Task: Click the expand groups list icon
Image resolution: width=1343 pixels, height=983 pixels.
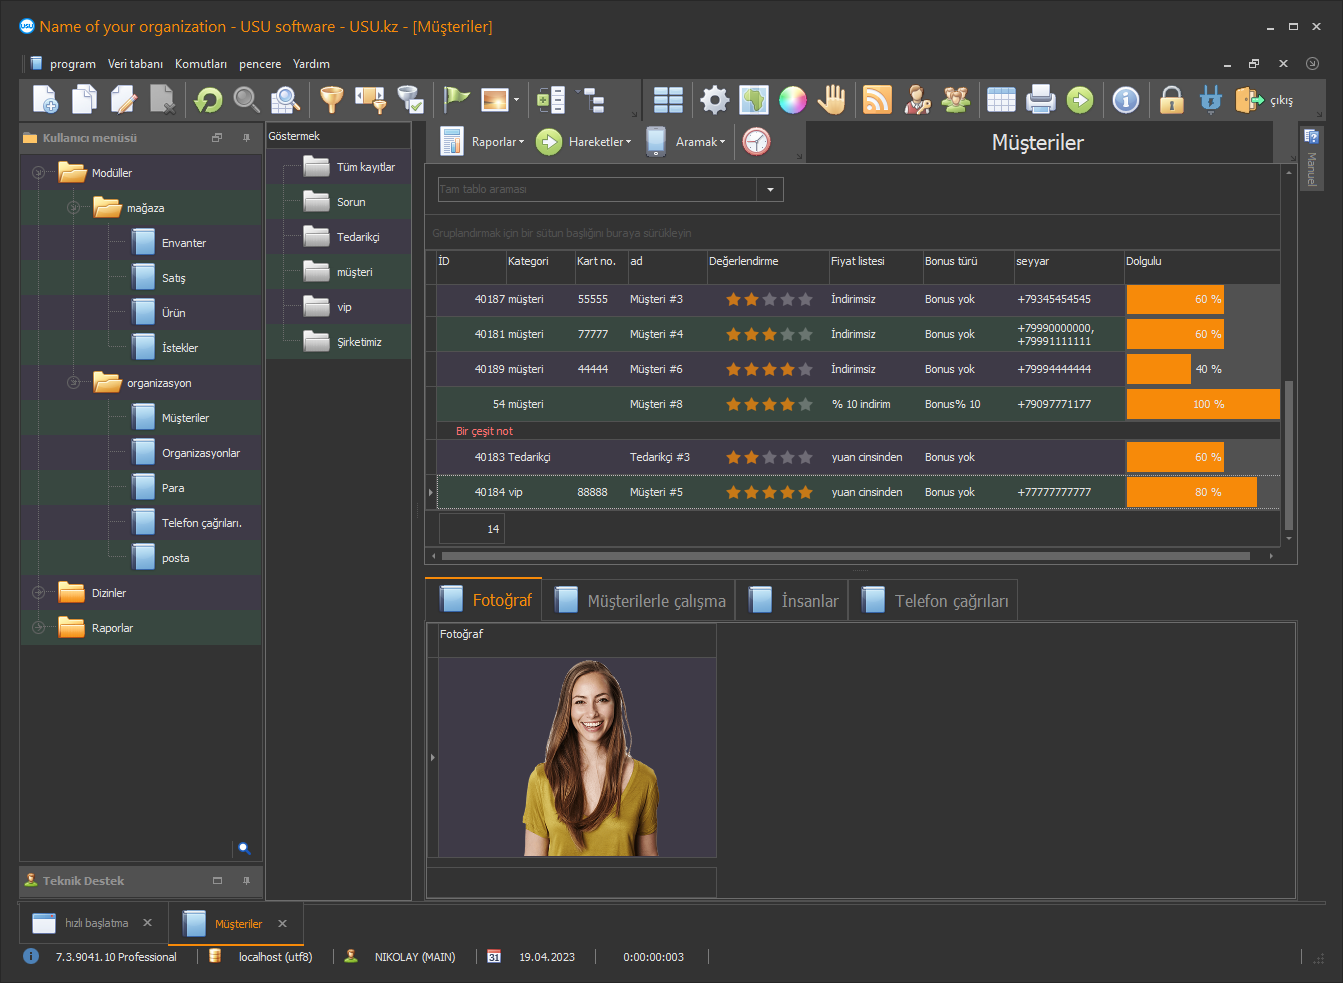Action: point(551,100)
